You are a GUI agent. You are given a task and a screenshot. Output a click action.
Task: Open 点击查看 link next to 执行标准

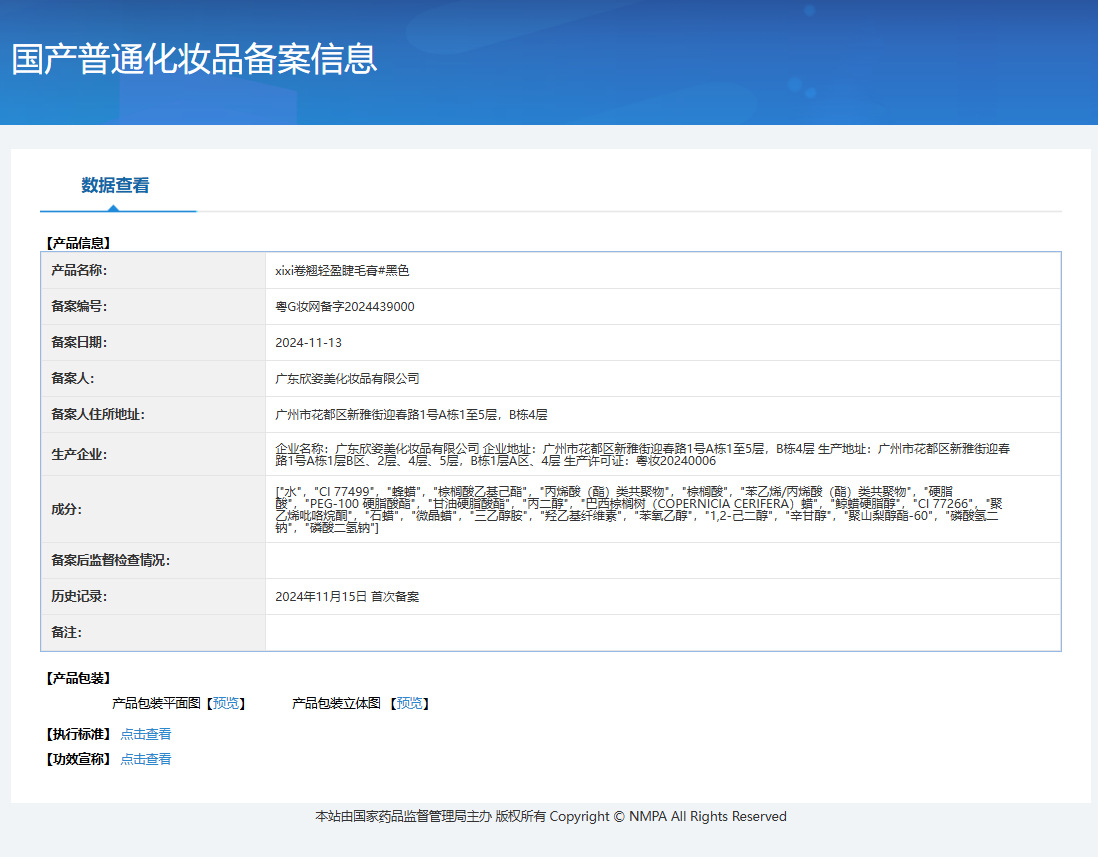tap(146, 734)
